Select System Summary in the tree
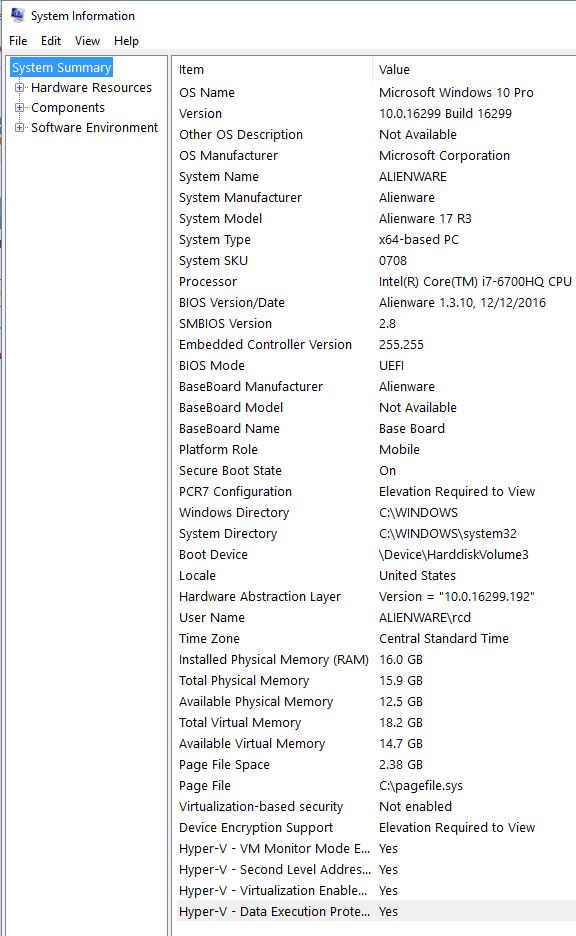 pos(61,67)
